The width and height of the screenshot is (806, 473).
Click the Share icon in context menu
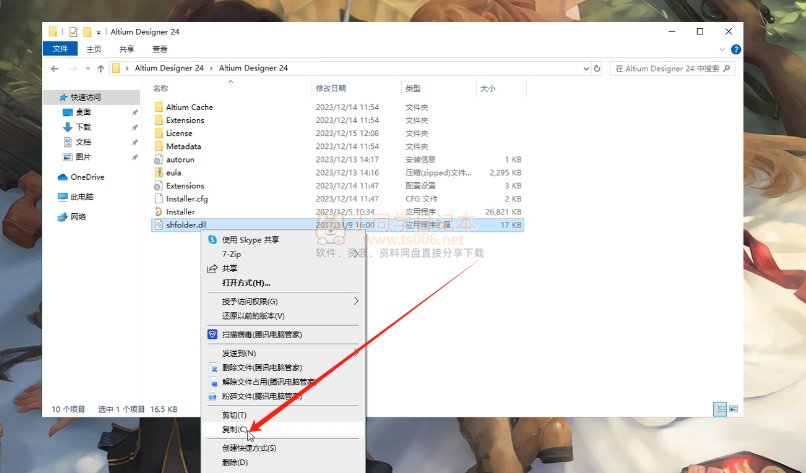212,268
